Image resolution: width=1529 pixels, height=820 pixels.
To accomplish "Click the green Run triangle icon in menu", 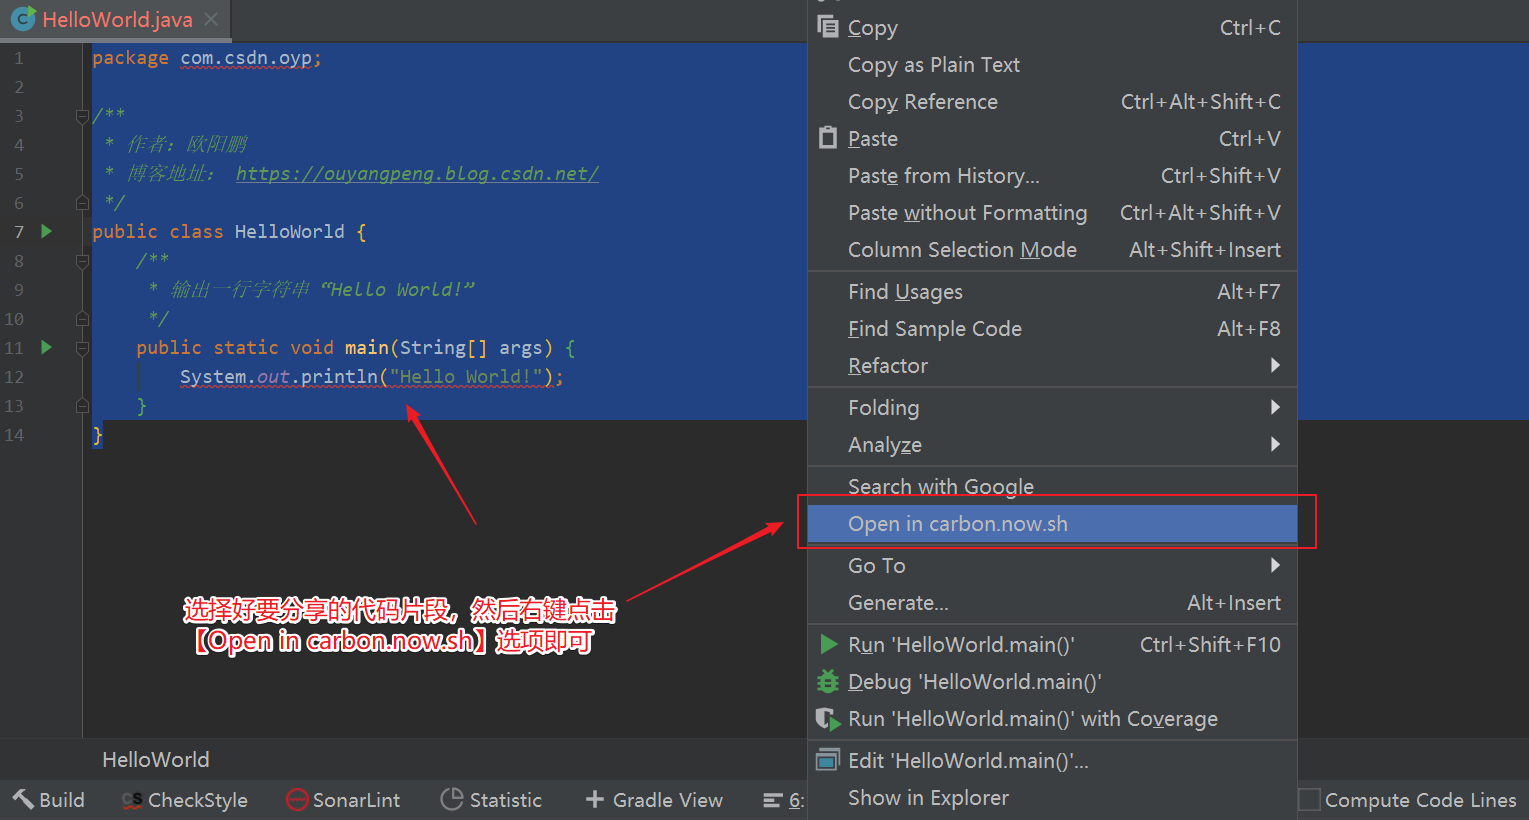I will [828, 644].
